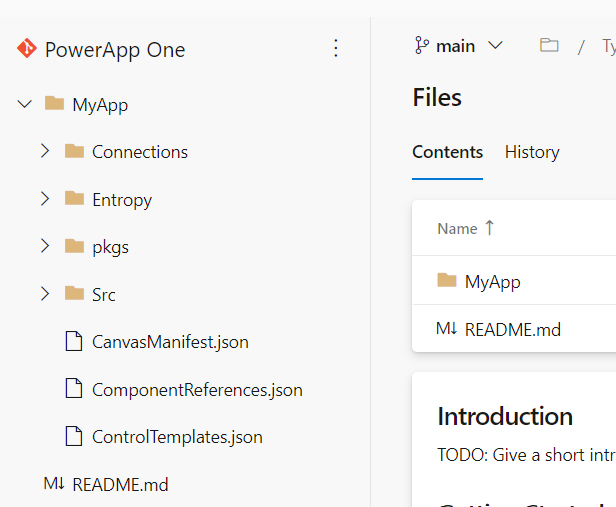The image size is (616, 507).
Task: Click the MyApp label in the tree
Action: coord(100,105)
